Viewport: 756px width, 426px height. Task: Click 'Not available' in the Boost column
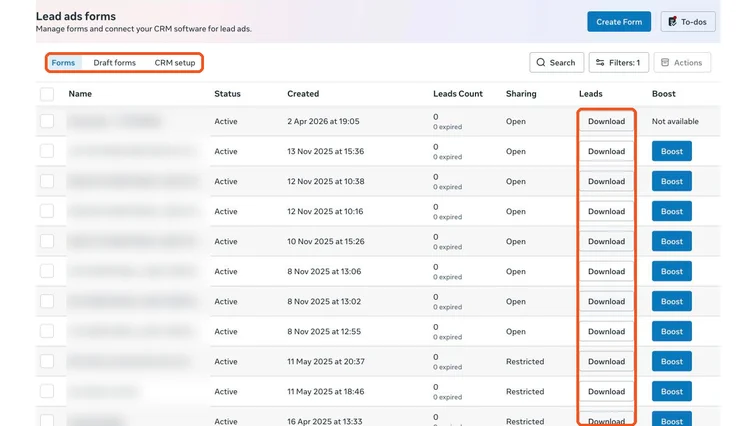click(675, 121)
